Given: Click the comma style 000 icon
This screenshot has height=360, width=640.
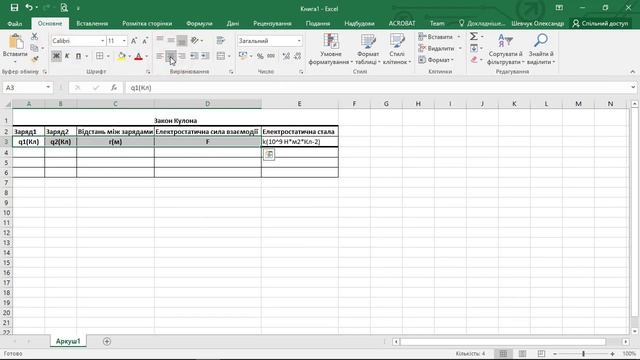Looking at the screenshot, I should tap(271, 56).
